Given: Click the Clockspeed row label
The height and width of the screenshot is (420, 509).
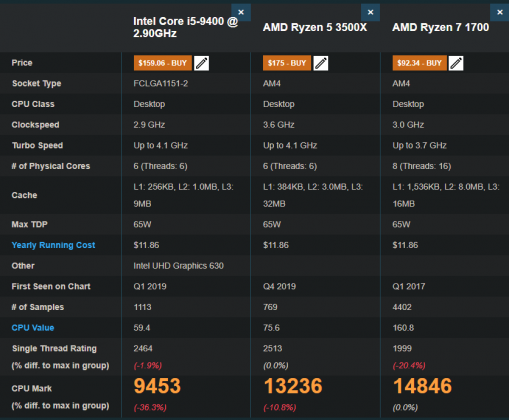Looking at the screenshot, I should (x=35, y=125).
